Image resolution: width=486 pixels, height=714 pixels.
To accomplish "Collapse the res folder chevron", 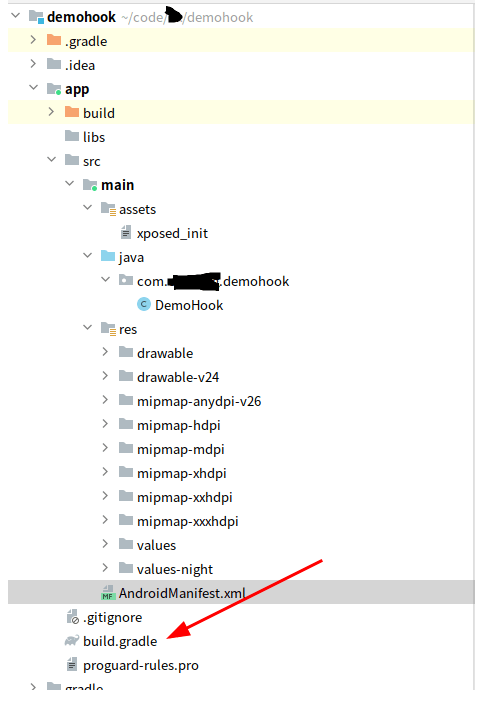I will pyautogui.click(x=87, y=328).
